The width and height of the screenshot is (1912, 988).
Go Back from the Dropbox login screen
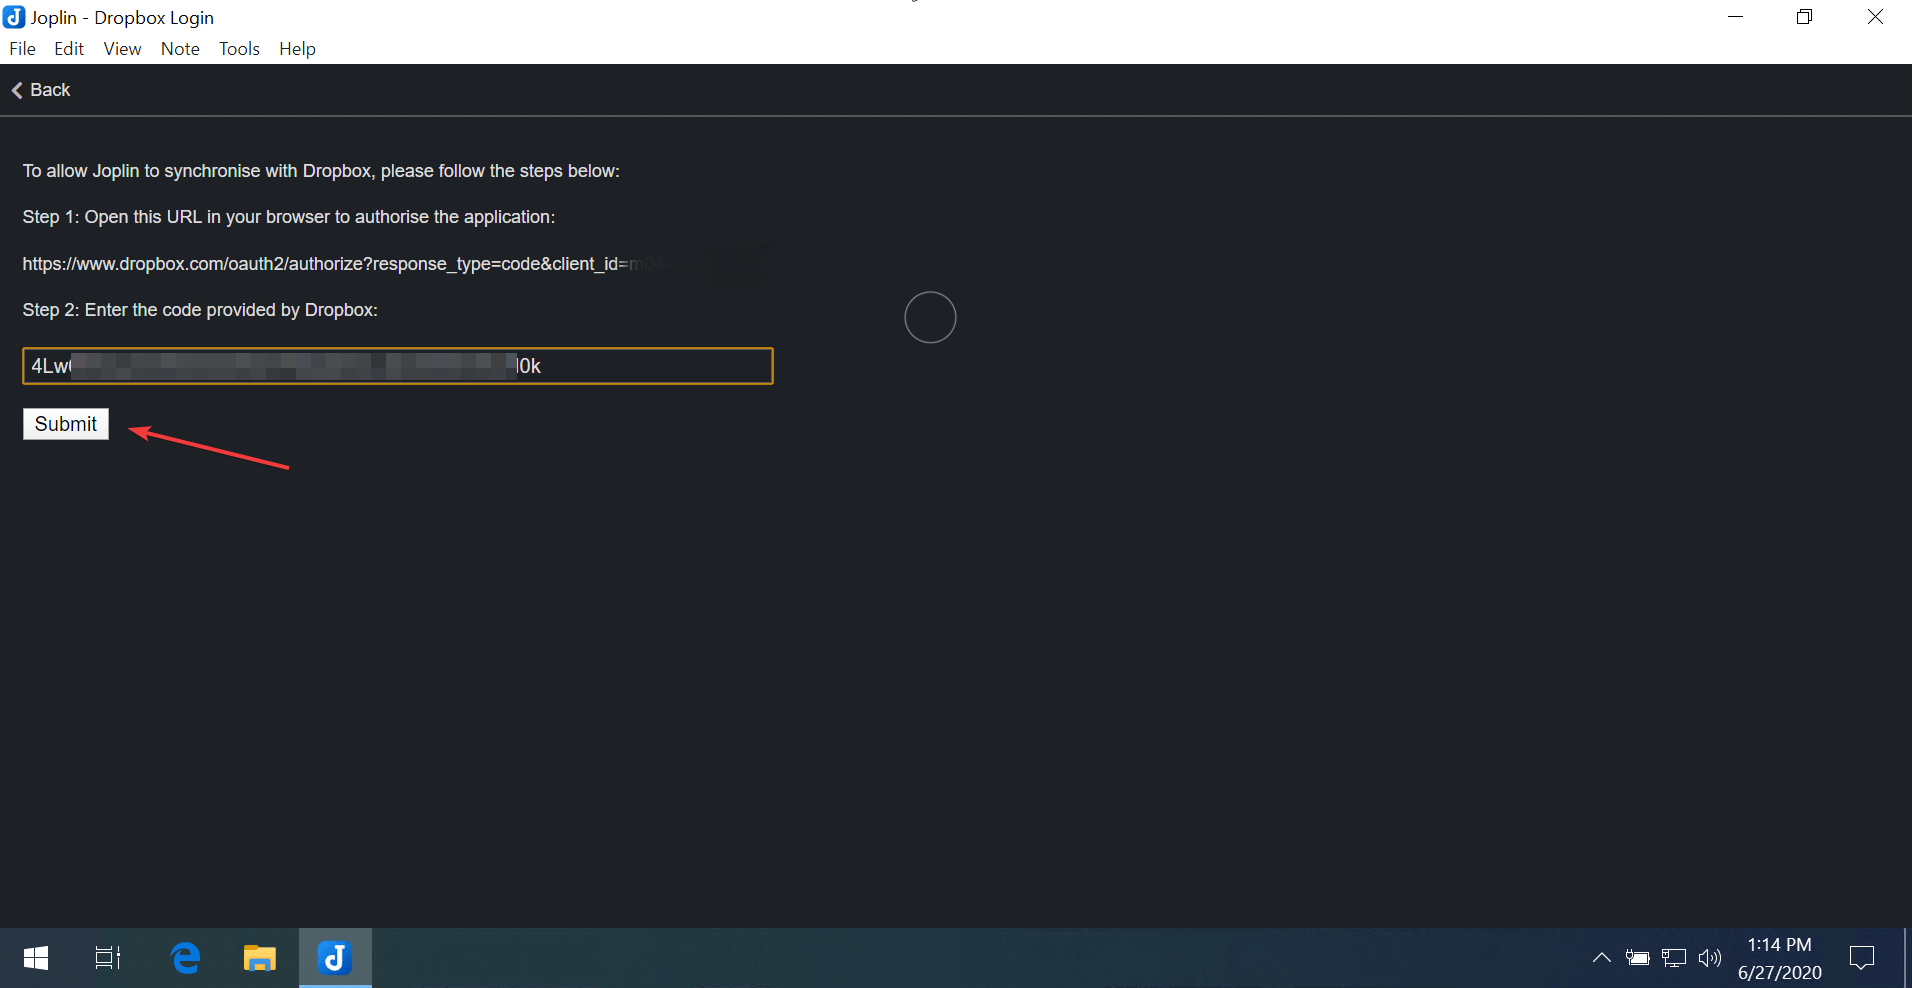click(x=40, y=90)
